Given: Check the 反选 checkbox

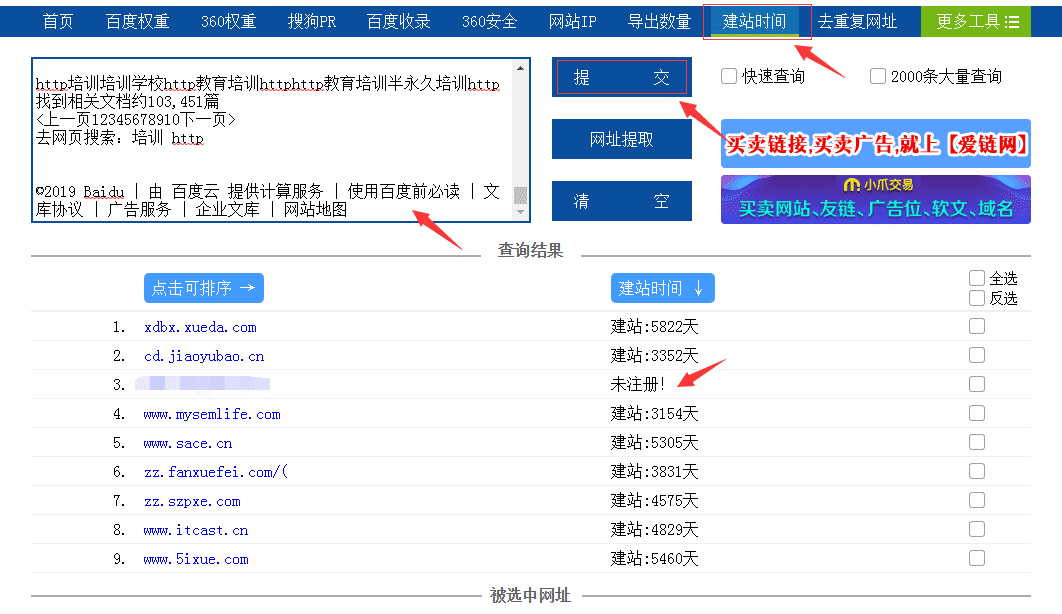Looking at the screenshot, I should tap(977, 298).
